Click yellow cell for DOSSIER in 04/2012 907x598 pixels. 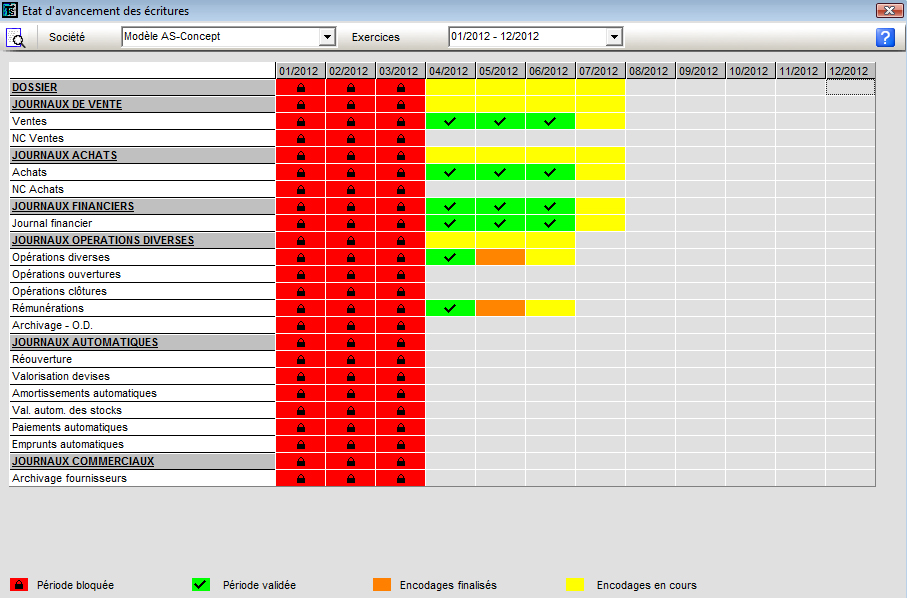click(450, 87)
